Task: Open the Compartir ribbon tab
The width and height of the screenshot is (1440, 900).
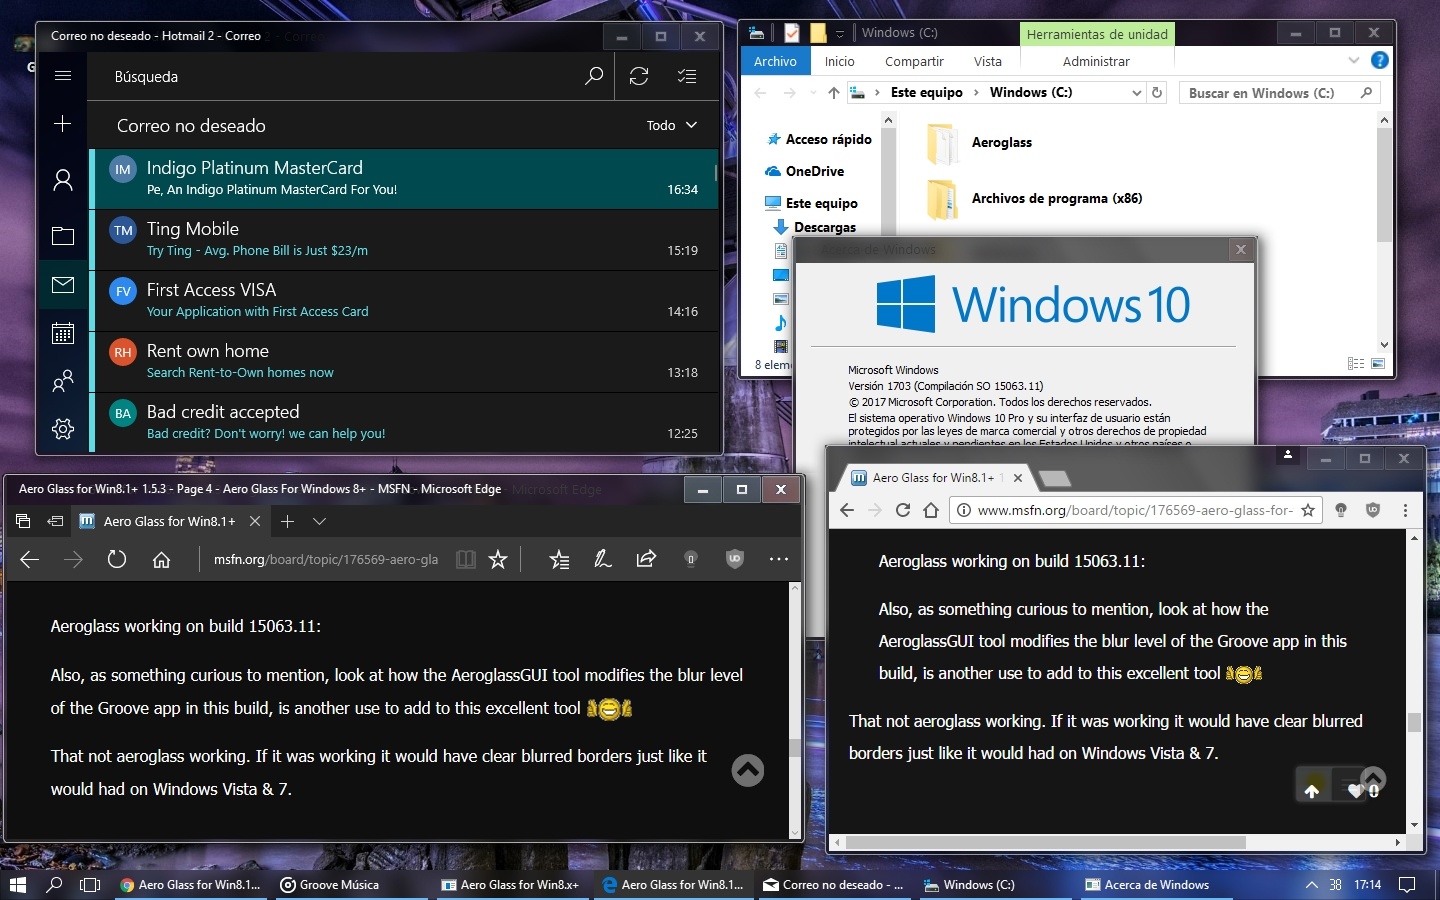Action: pyautogui.click(x=913, y=61)
